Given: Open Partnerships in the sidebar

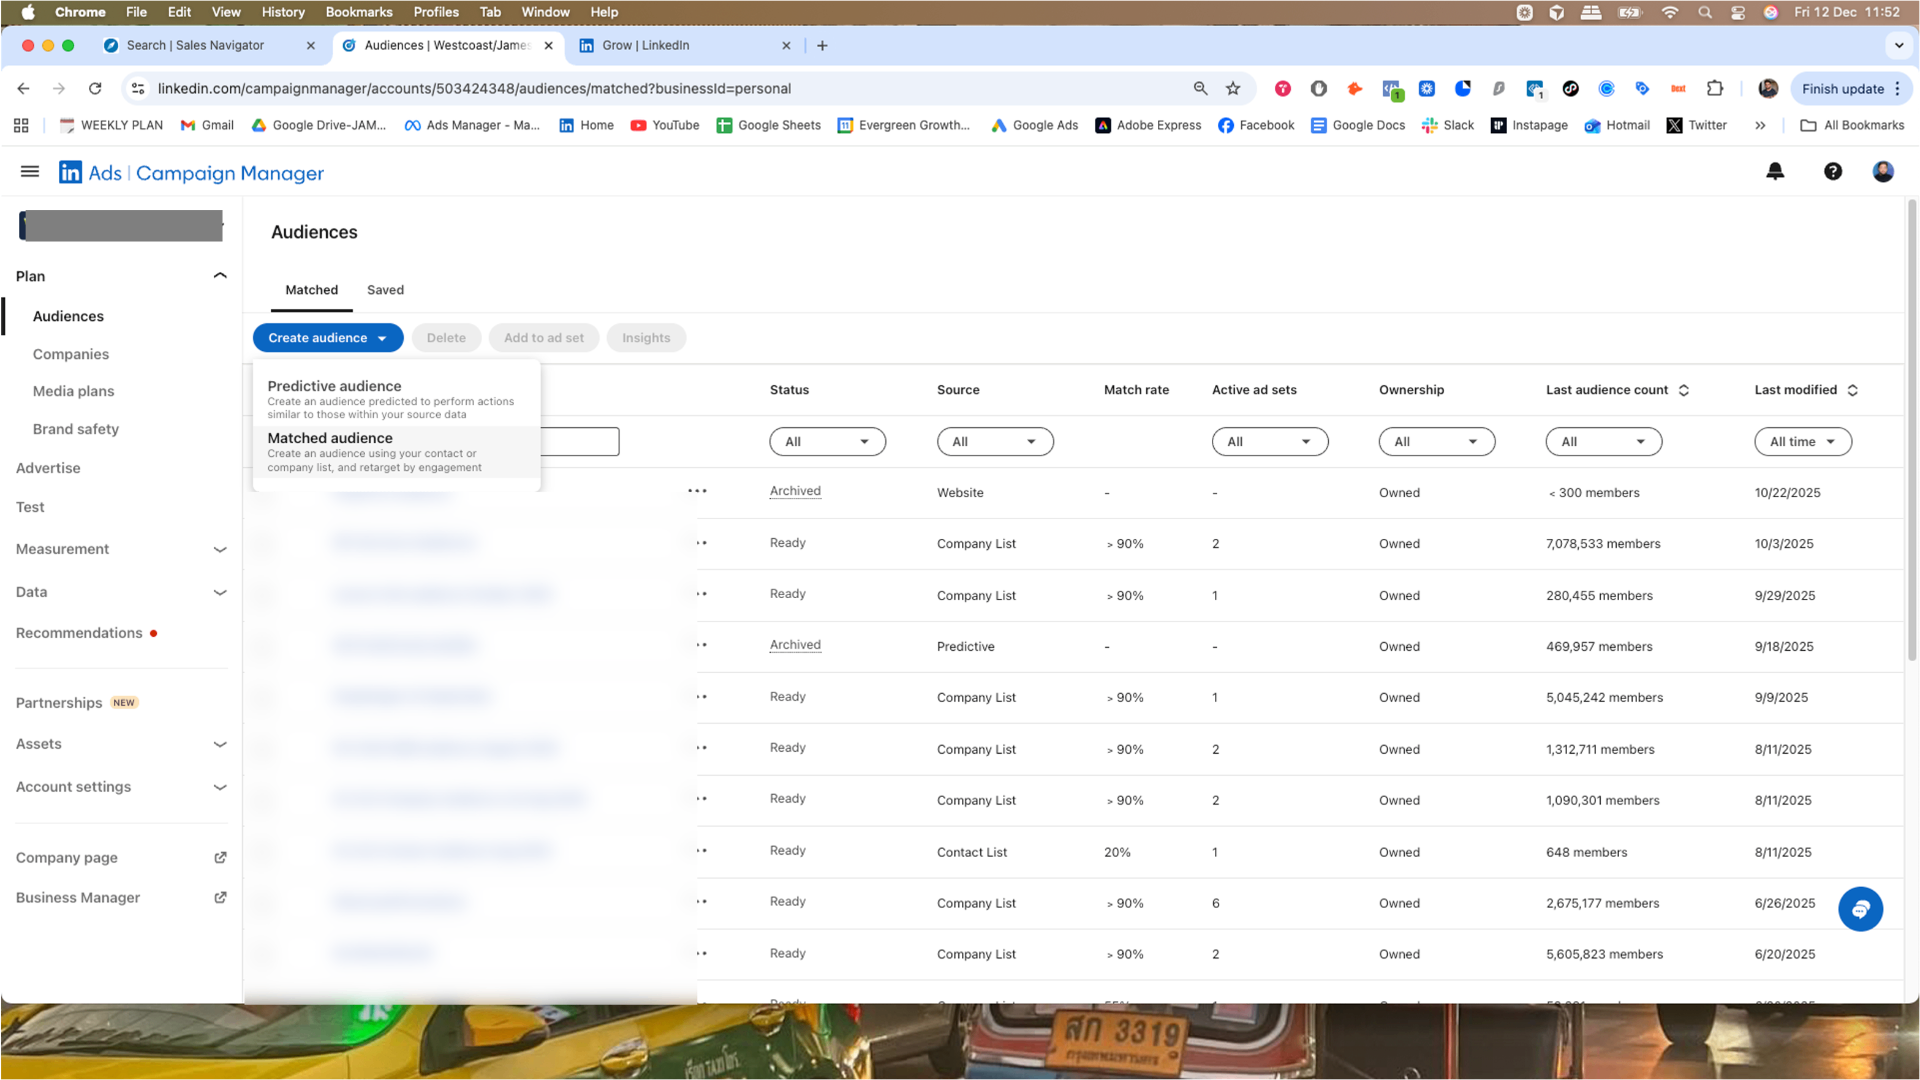Looking at the screenshot, I should 59,703.
